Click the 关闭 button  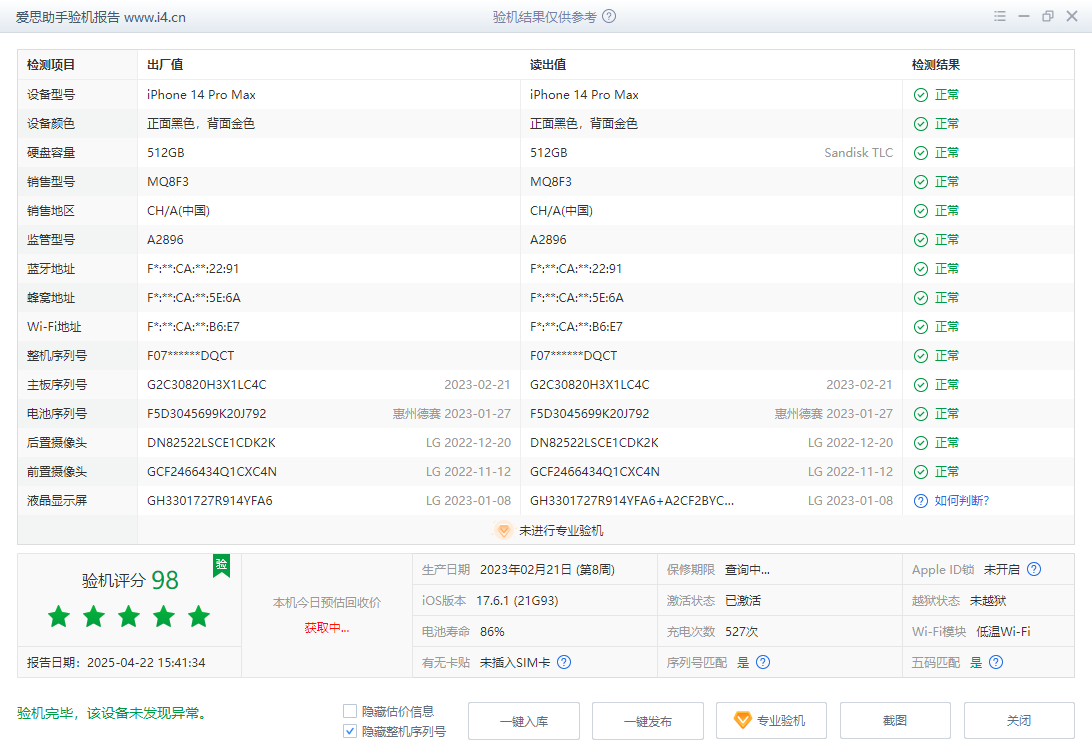(x=1019, y=720)
